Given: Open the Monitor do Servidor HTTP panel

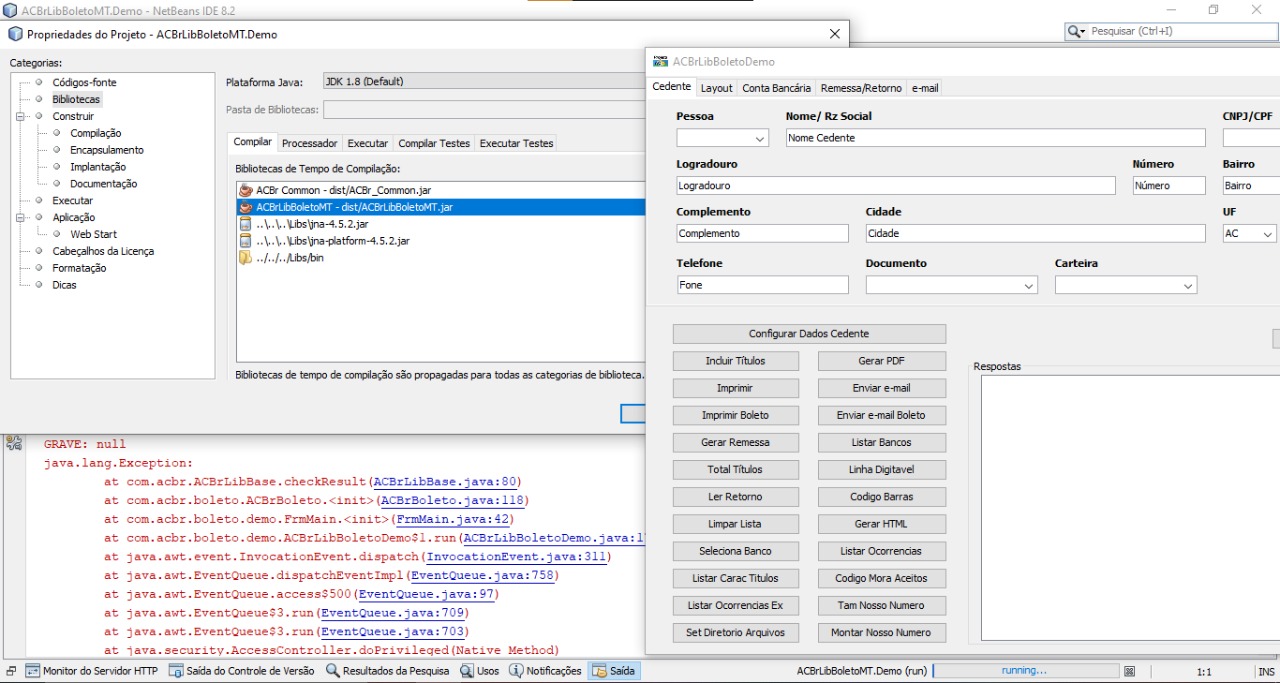Looking at the screenshot, I should tap(92, 671).
